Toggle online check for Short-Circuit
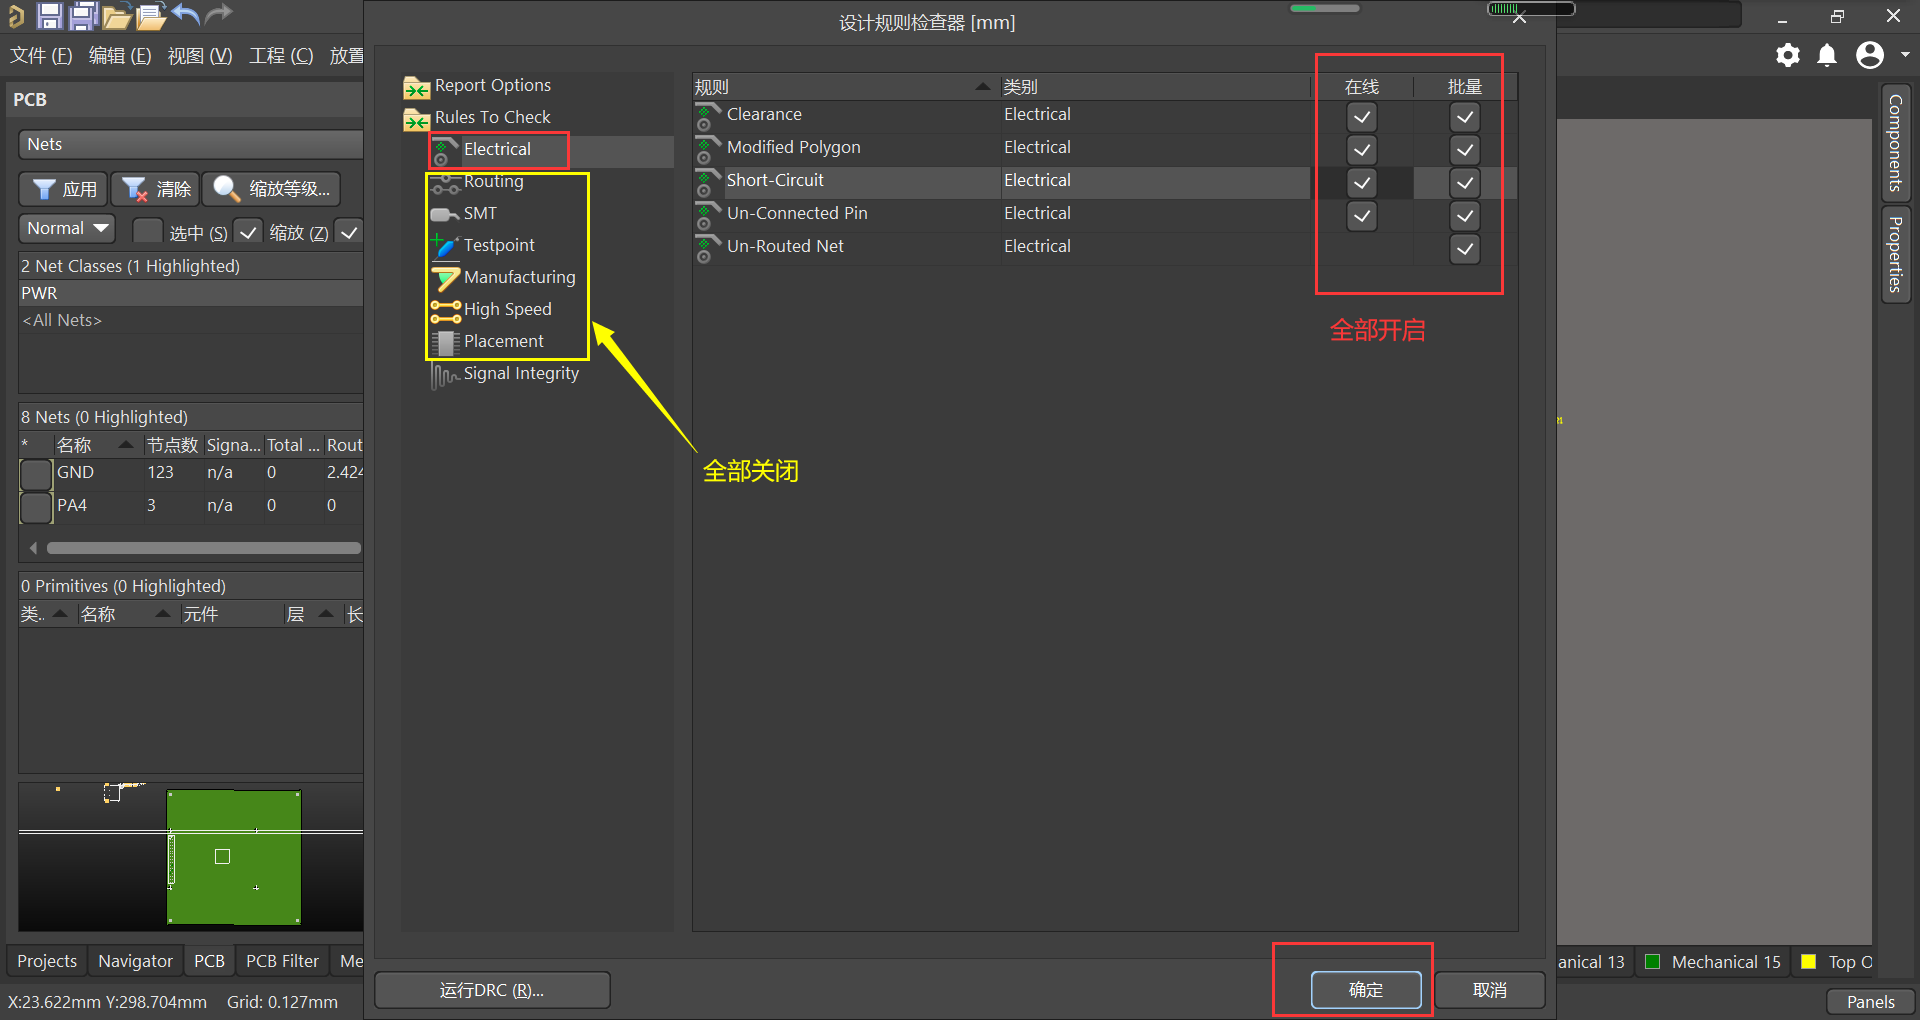Image resolution: width=1920 pixels, height=1020 pixels. 1362,183
